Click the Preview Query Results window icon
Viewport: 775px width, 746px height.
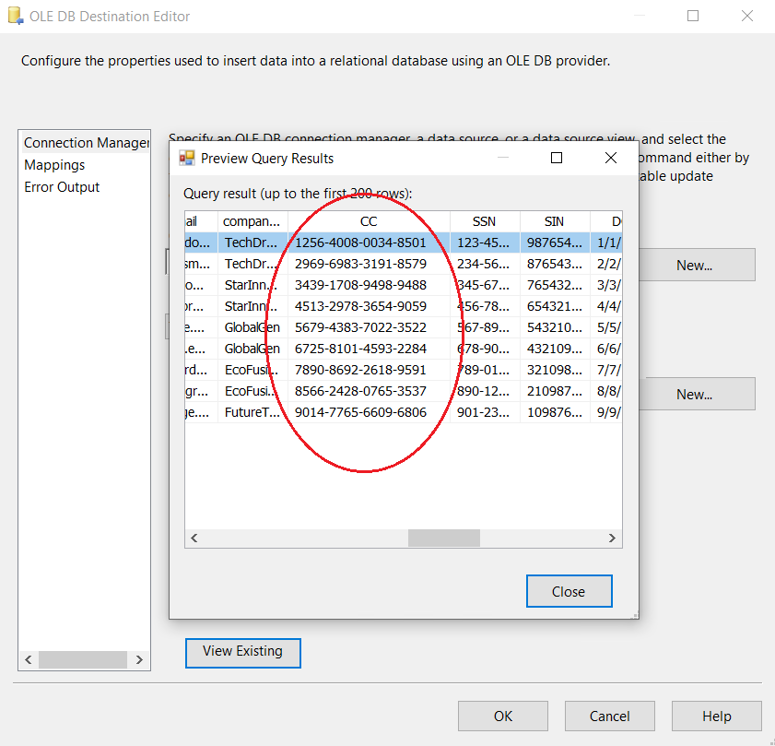coord(187,158)
